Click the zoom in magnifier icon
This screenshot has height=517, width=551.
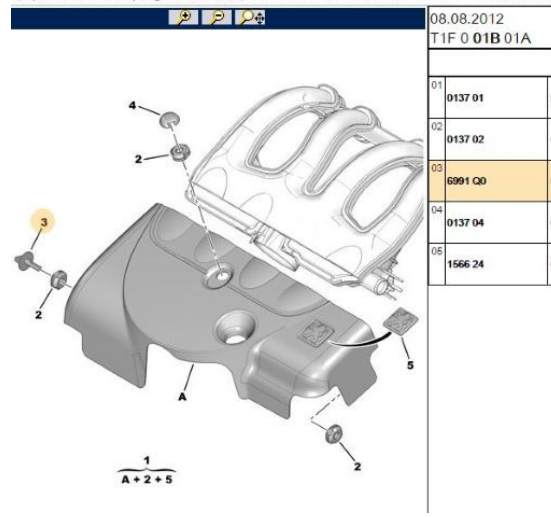point(183,17)
